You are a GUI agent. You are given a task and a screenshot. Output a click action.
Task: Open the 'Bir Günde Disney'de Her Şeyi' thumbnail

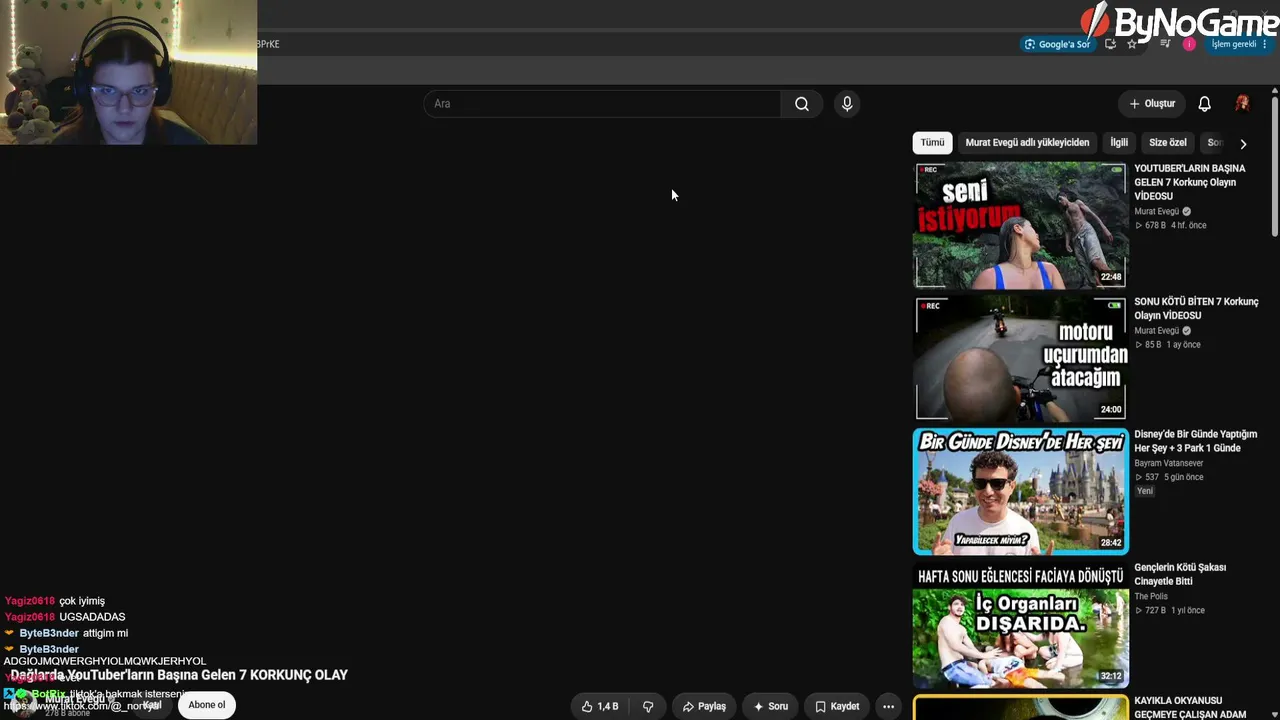coord(1020,491)
